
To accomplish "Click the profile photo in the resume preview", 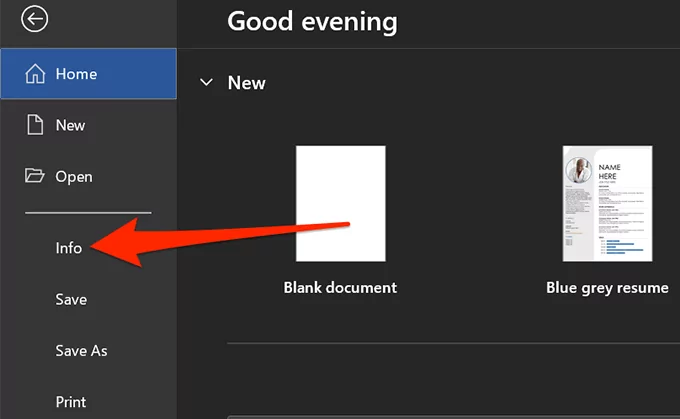I will click(x=580, y=172).
